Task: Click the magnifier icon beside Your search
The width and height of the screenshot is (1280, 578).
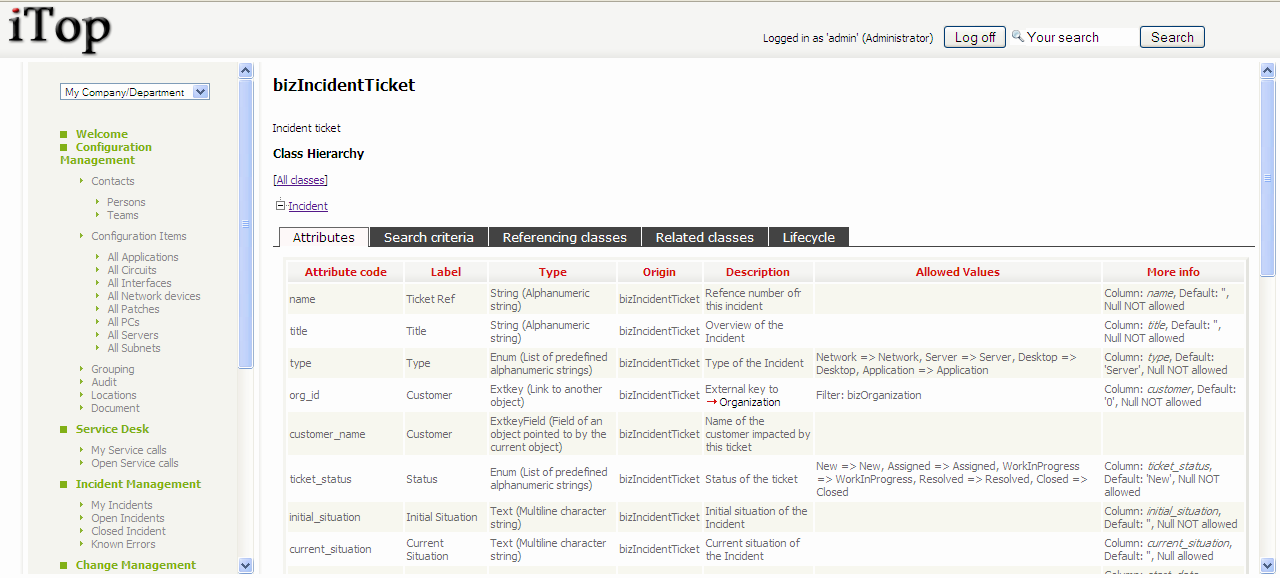Action: pos(1018,36)
